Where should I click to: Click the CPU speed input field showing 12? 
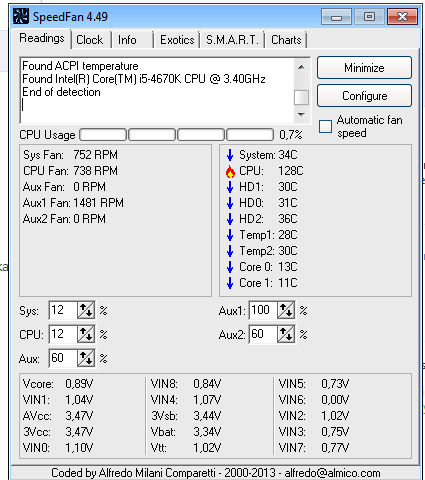click(x=63, y=334)
